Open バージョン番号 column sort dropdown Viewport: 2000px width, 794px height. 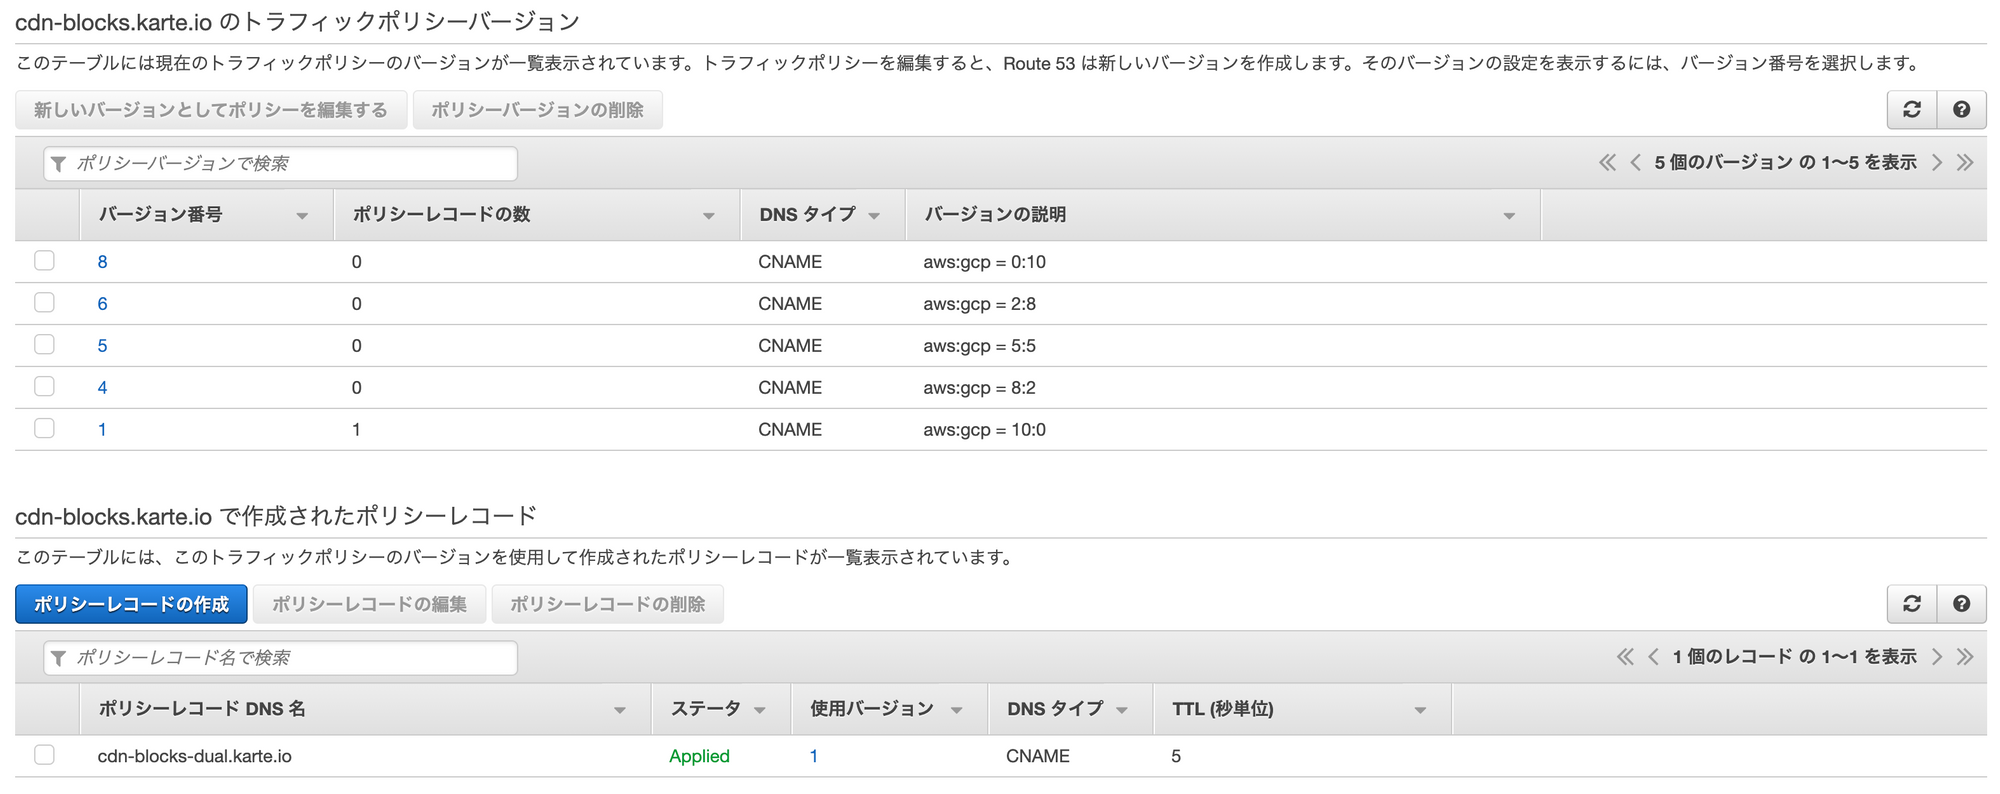click(x=302, y=216)
